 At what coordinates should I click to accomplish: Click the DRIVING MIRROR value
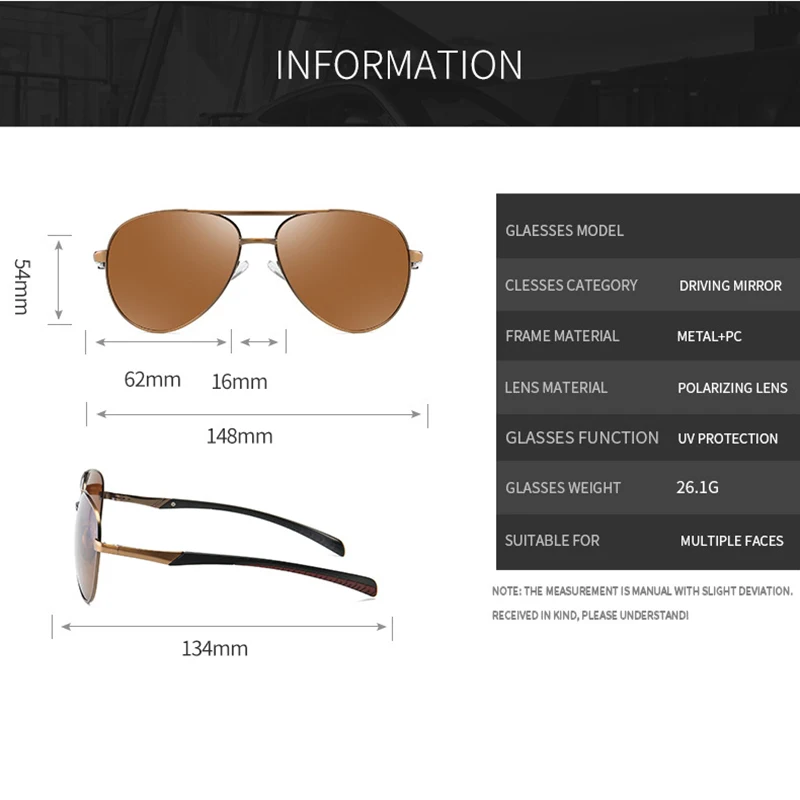click(x=730, y=286)
